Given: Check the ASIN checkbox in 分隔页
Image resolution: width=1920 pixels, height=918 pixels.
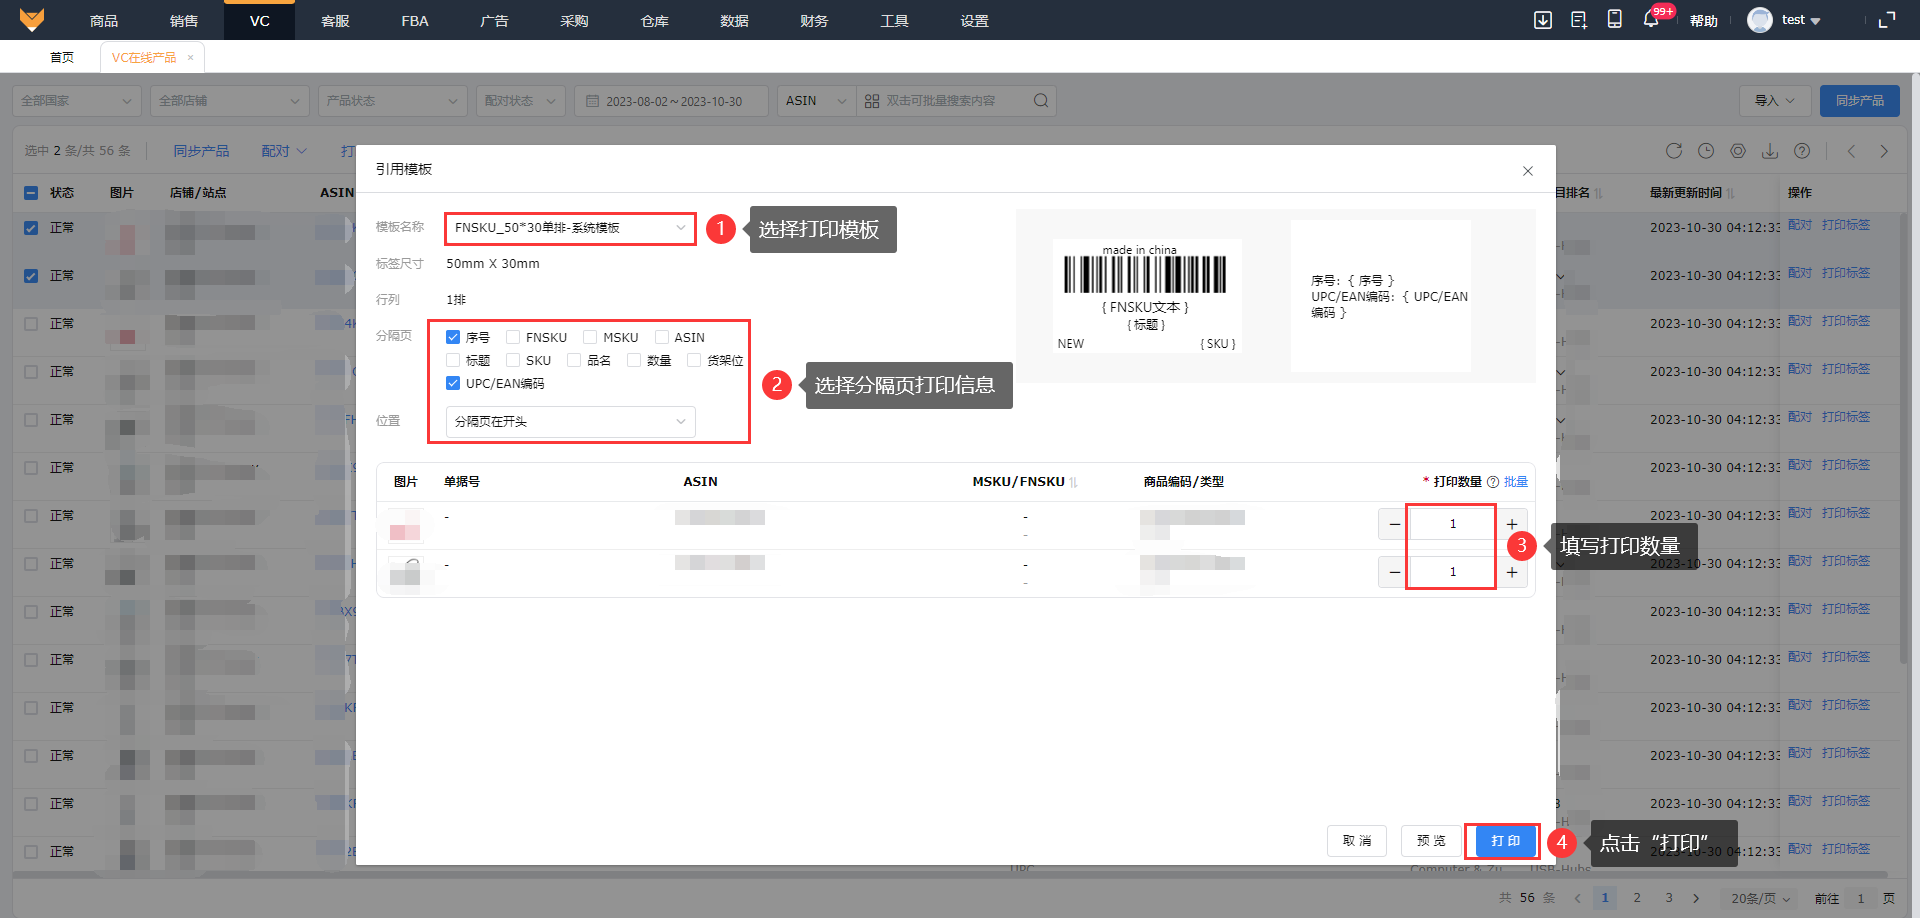Looking at the screenshot, I should tap(661, 337).
